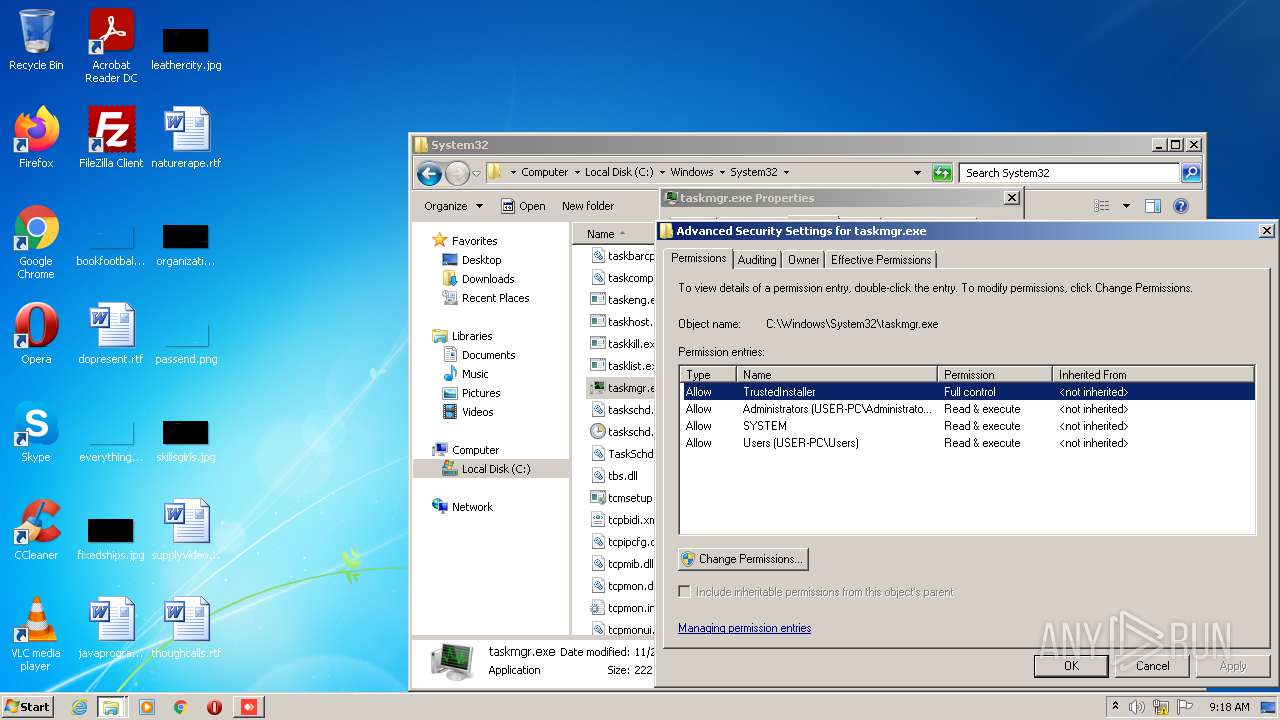Screen dimensions: 1280x720
Task: Click the Change Permissions button
Action: 743,559
